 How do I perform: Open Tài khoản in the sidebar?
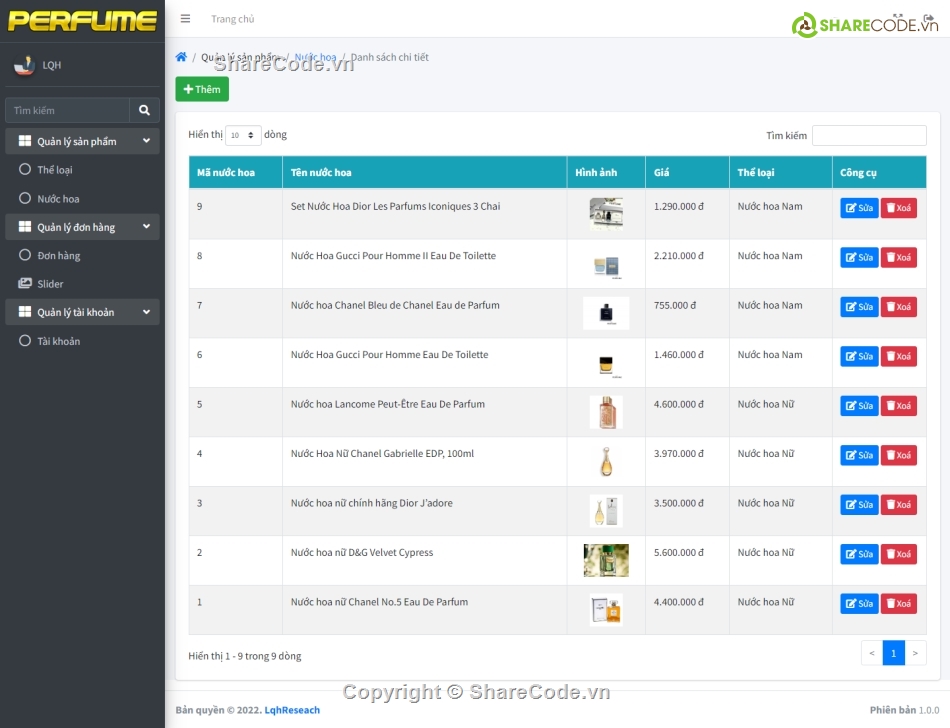point(58,341)
